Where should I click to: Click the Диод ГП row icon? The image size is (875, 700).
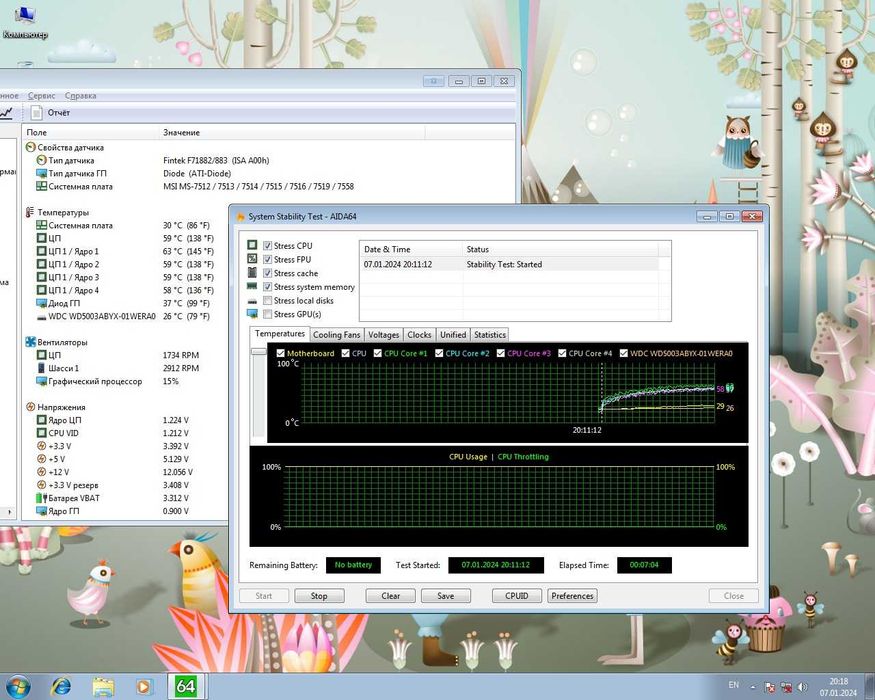click(x=41, y=303)
